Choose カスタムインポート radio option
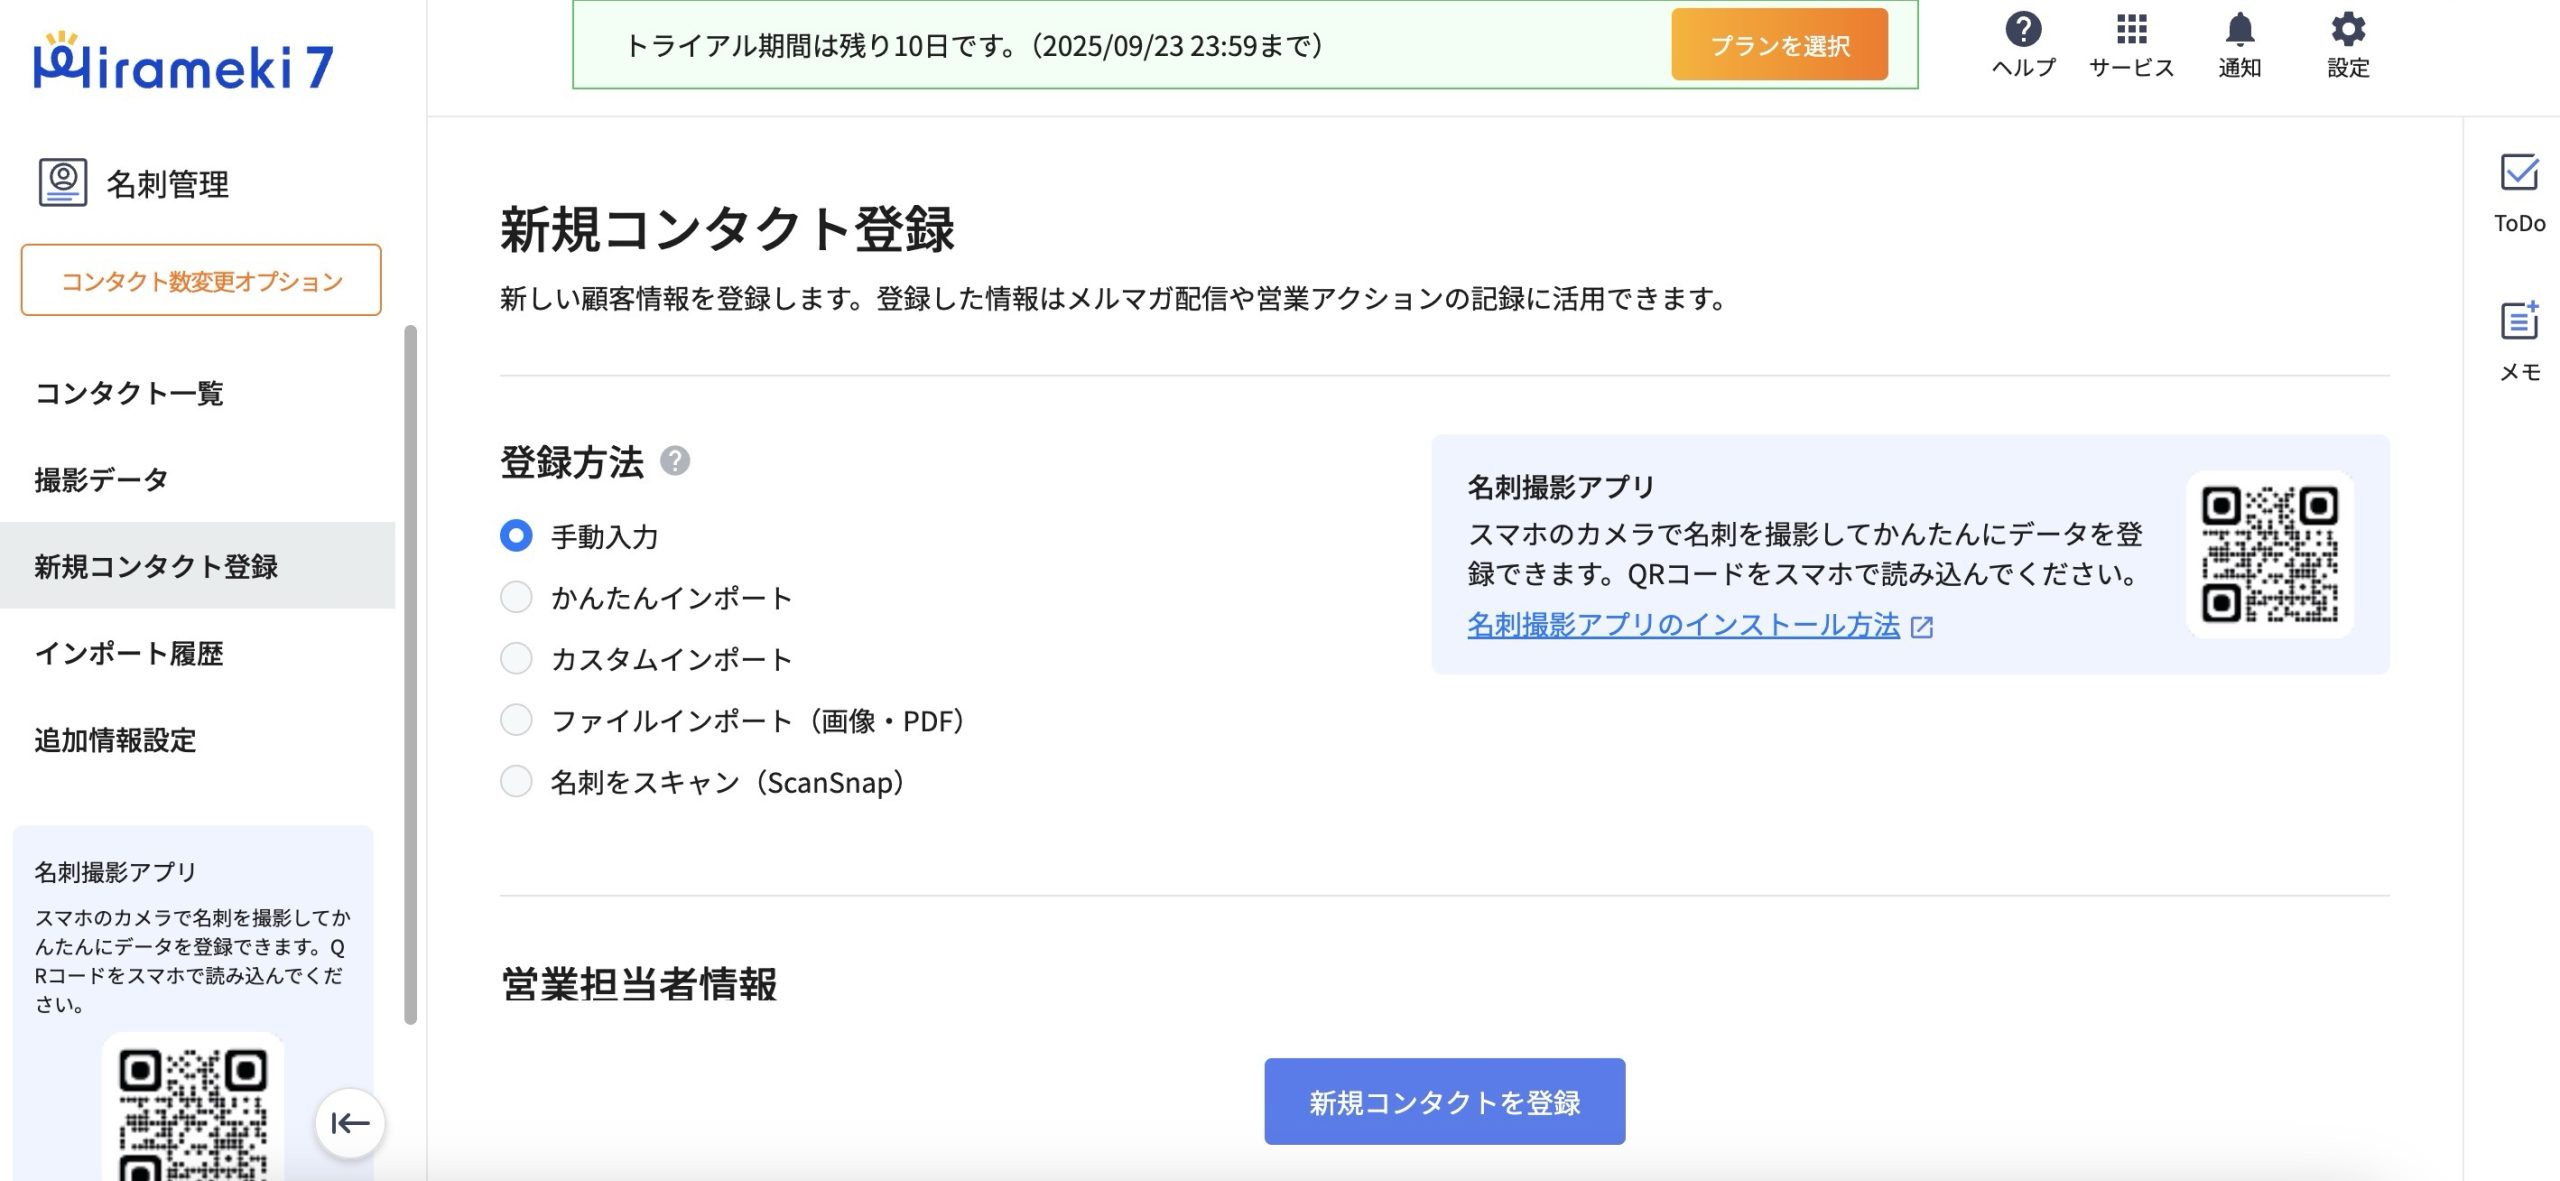The width and height of the screenshot is (2560, 1181). pos(516,658)
